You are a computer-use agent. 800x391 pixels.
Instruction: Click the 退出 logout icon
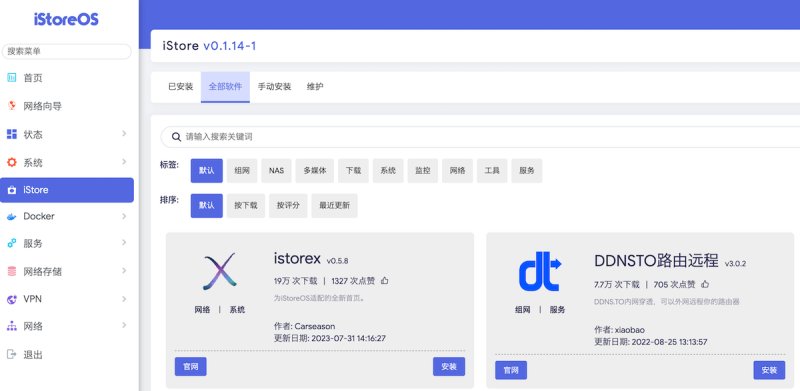[12, 354]
